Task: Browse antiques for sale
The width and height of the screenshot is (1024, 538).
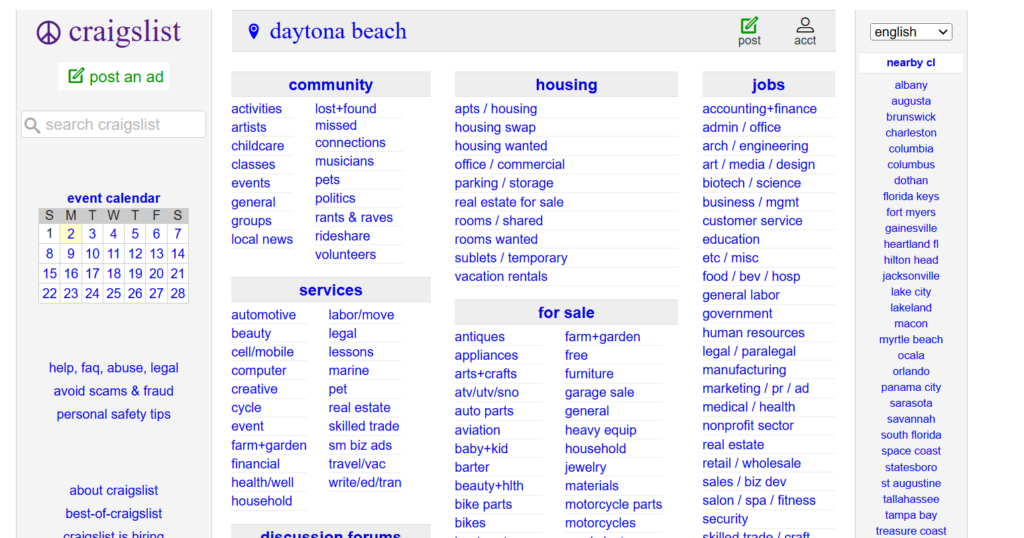Action: [x=479, y=337]
